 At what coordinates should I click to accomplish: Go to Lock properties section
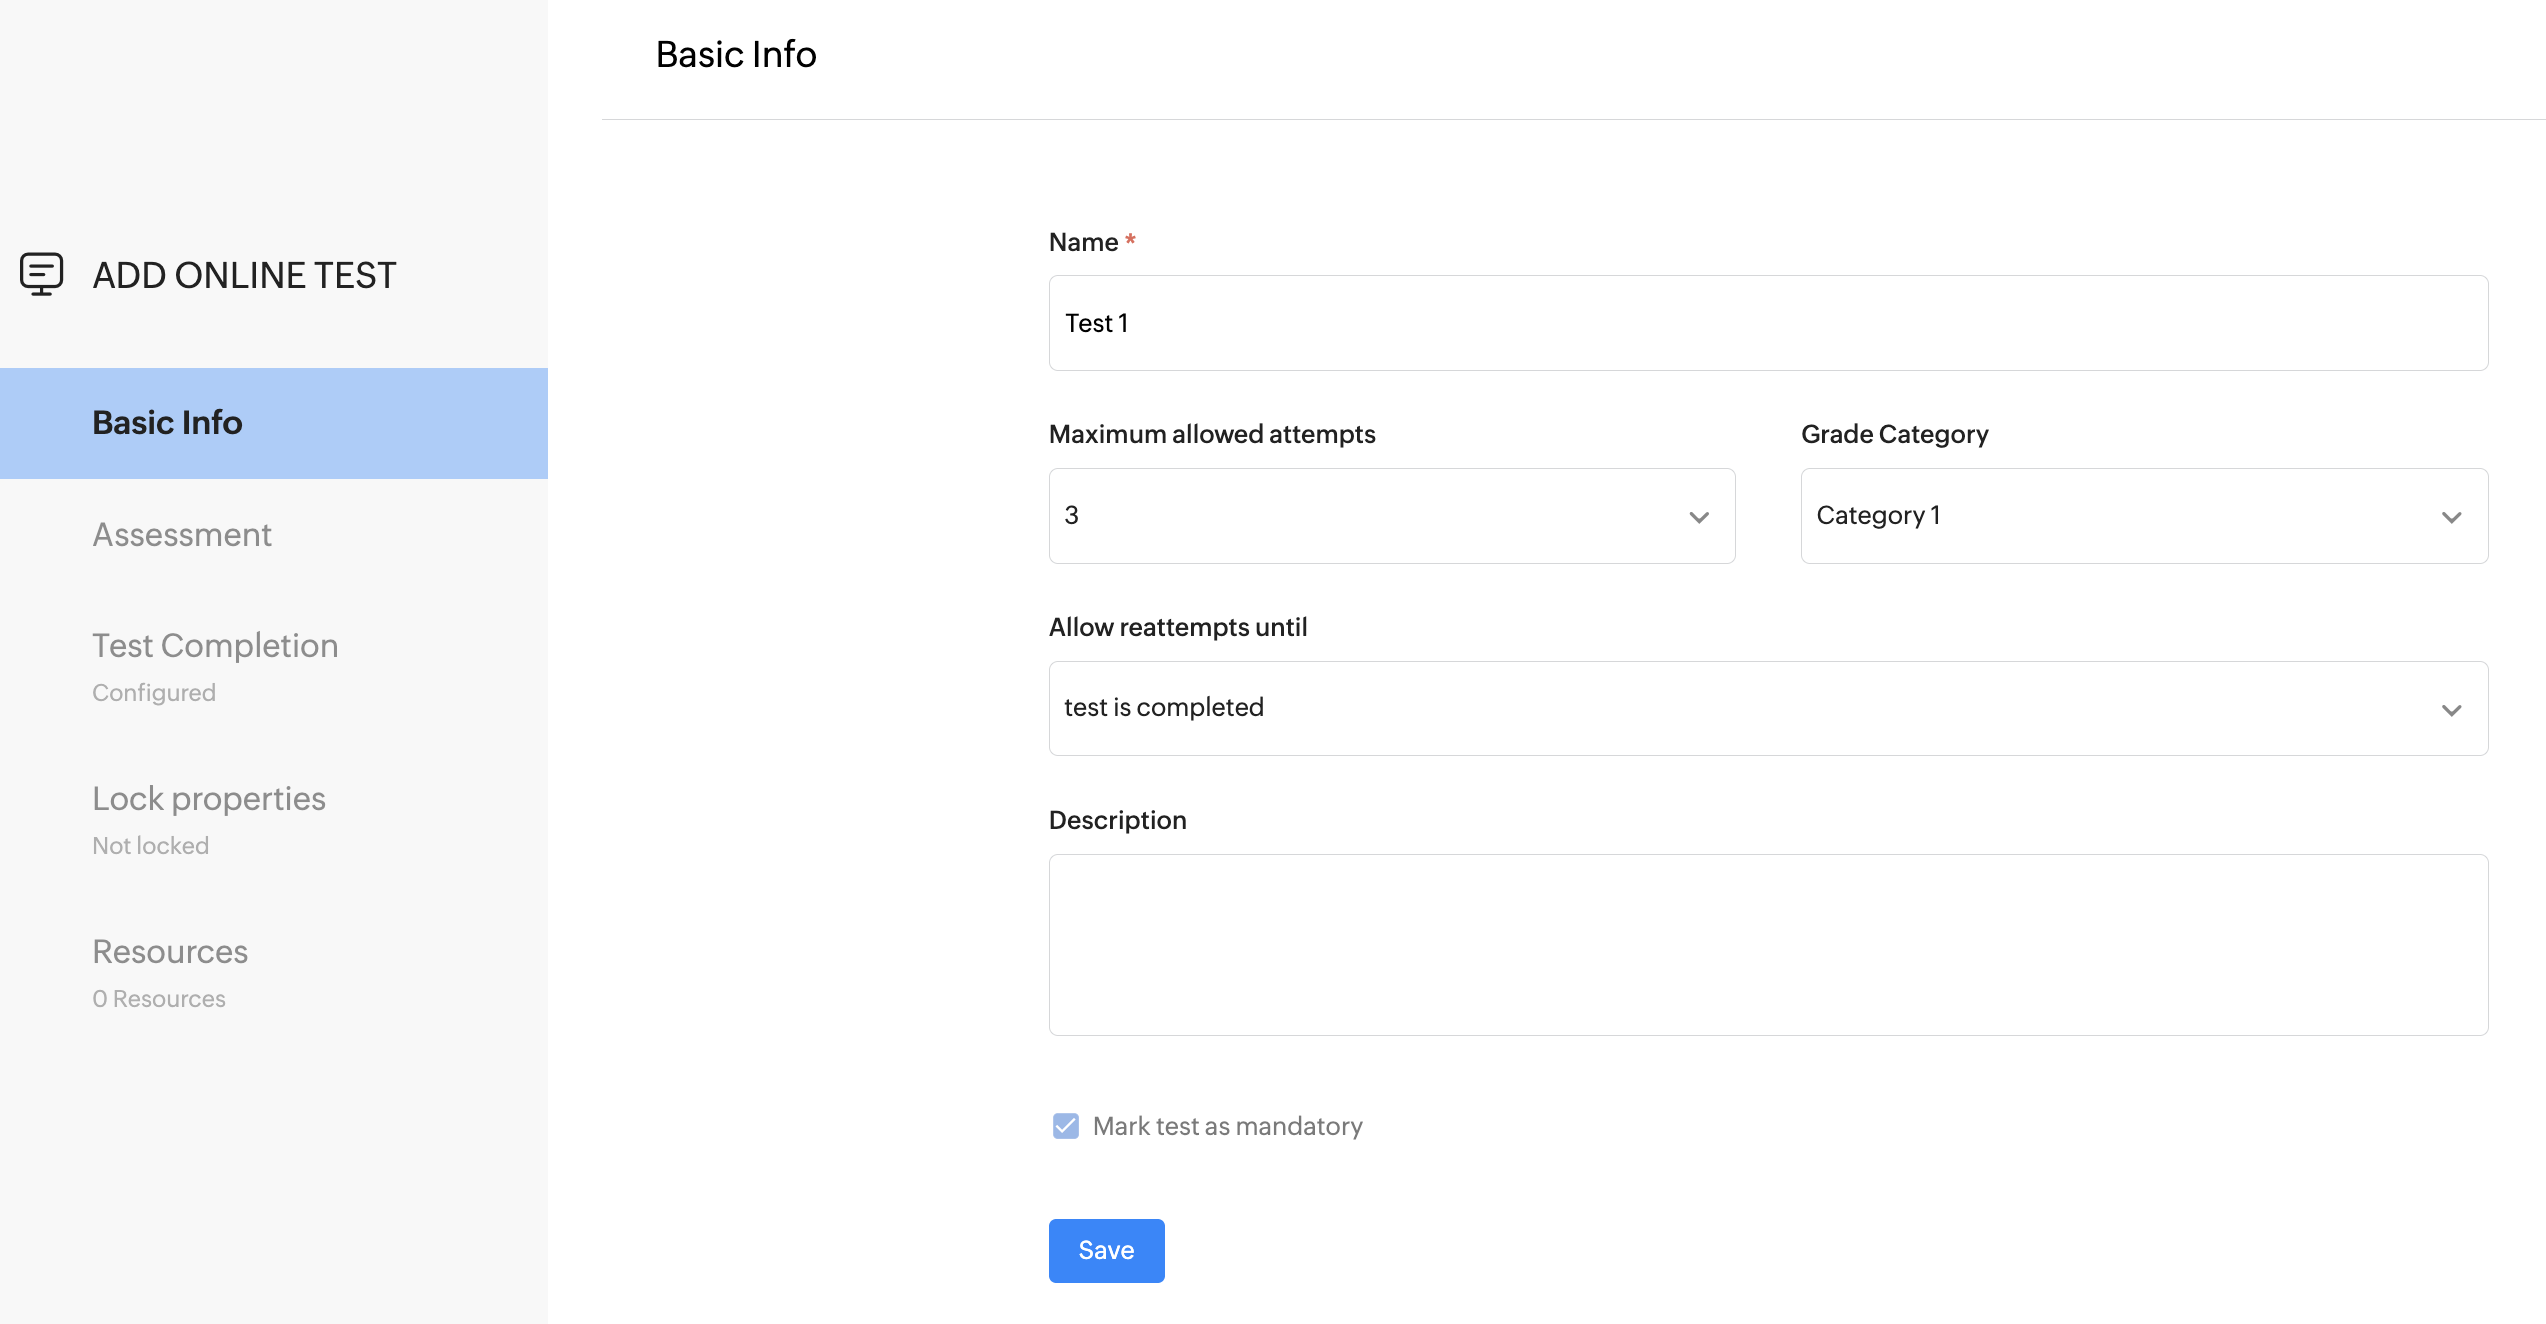[209, 799]
